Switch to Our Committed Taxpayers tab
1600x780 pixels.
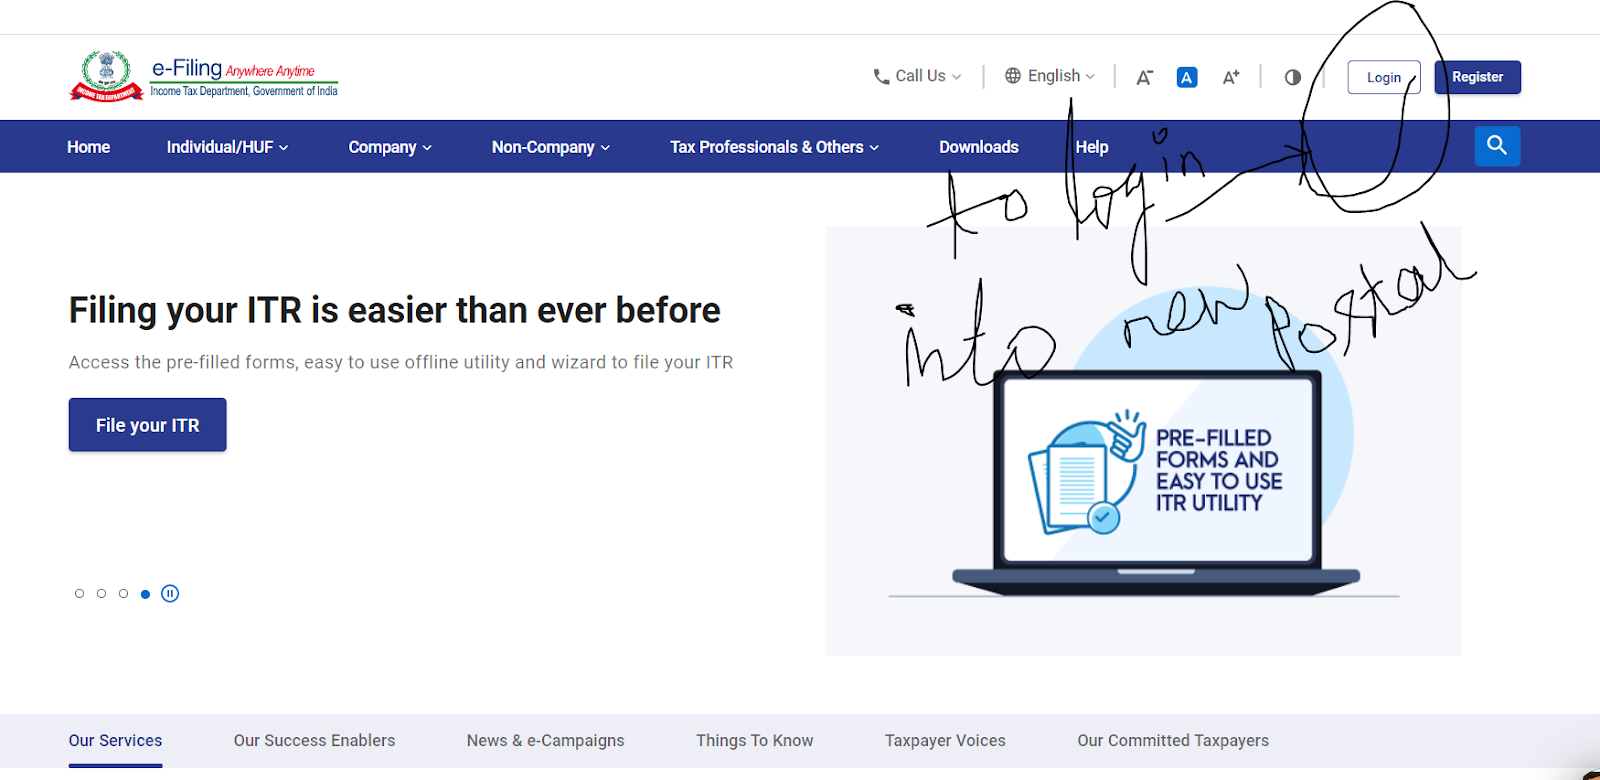click(1173, 741)
